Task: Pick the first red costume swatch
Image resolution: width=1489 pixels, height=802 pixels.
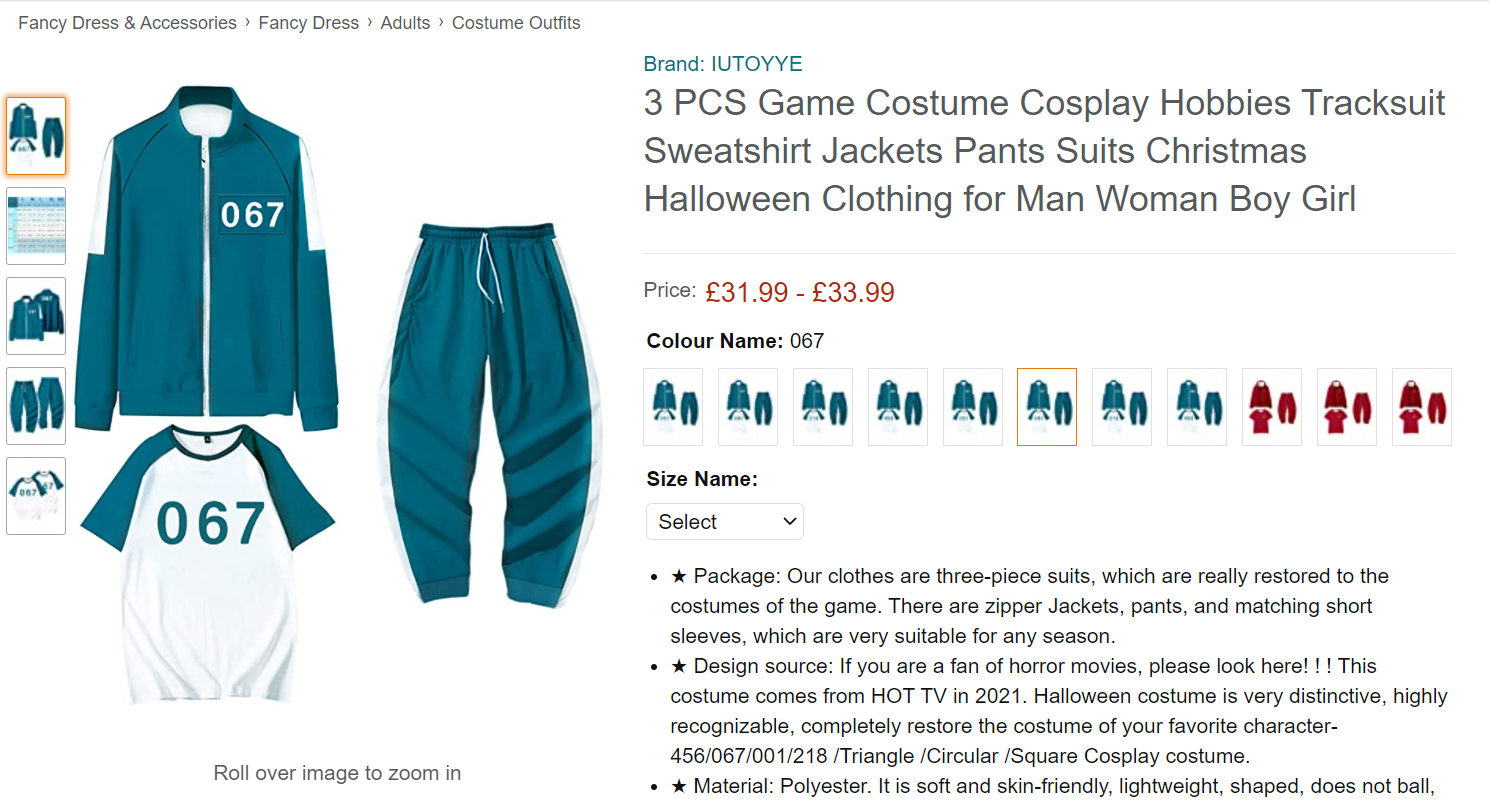Action: coord(1272,407)
